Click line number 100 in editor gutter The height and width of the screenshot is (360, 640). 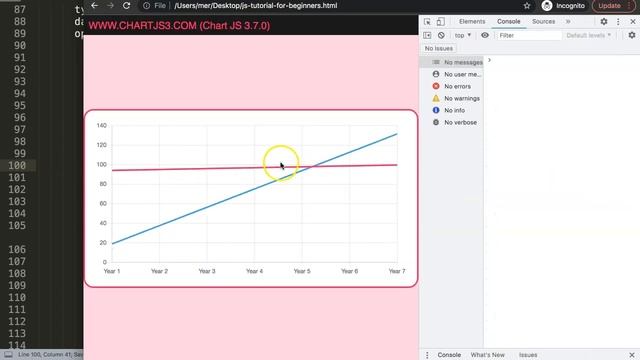17,165
